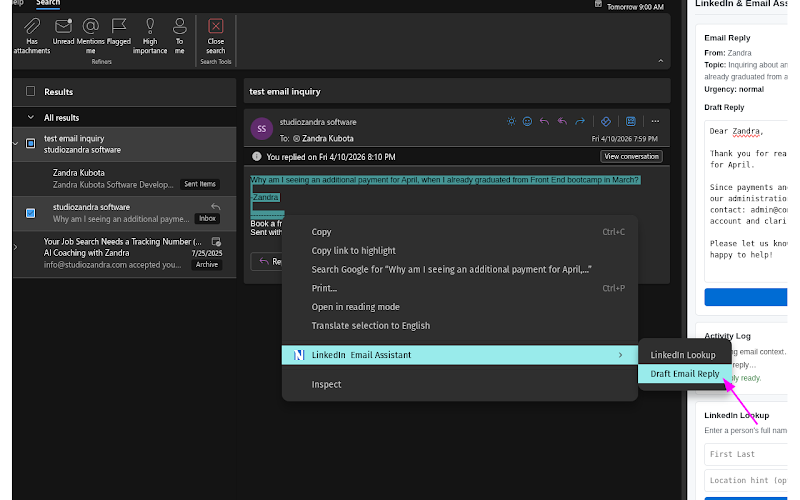Open LinkedIn Email Assistant submenu arrow
This screenshot has width=800, height=500.
coord(620,355)
